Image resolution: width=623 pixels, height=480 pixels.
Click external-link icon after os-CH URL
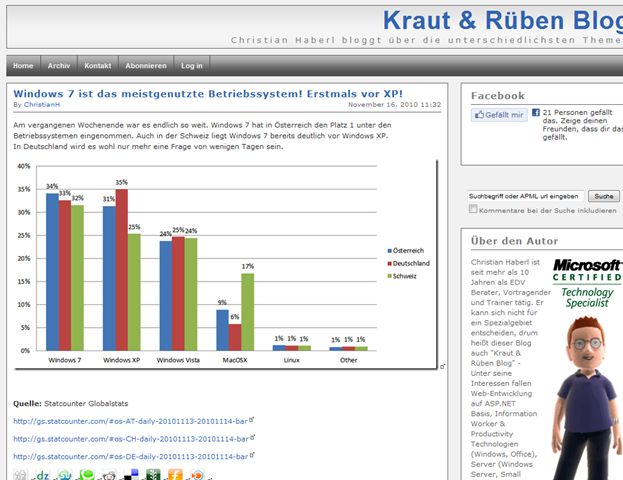point(253,437)
